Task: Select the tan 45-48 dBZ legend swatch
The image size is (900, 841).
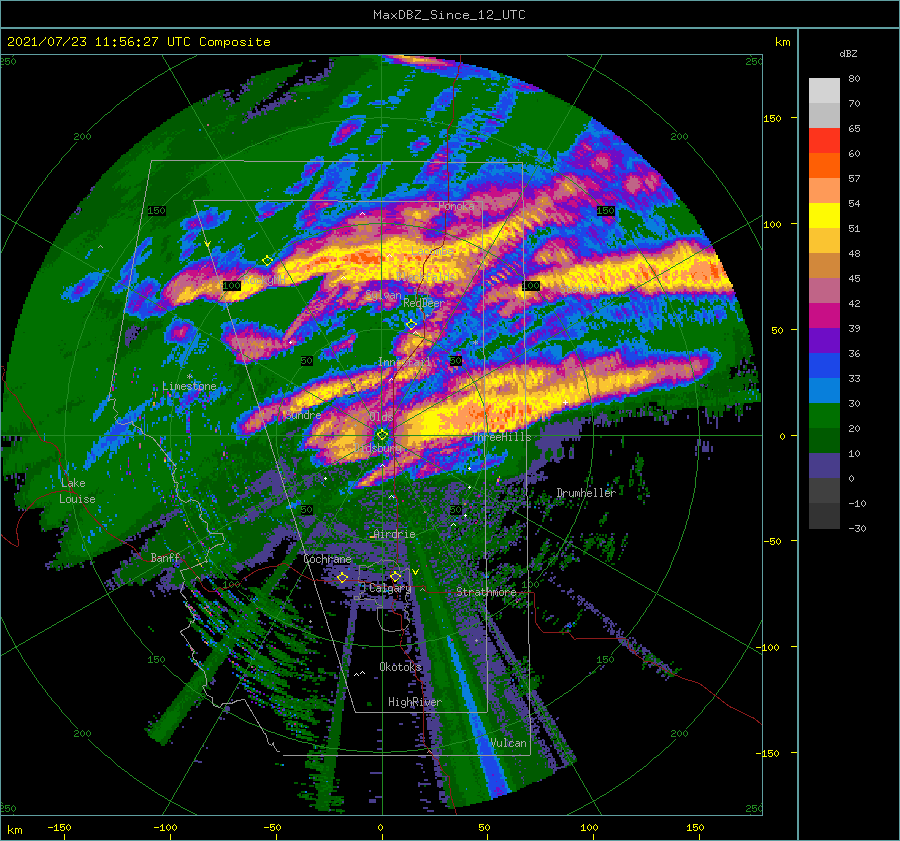Action: [824, 266]
